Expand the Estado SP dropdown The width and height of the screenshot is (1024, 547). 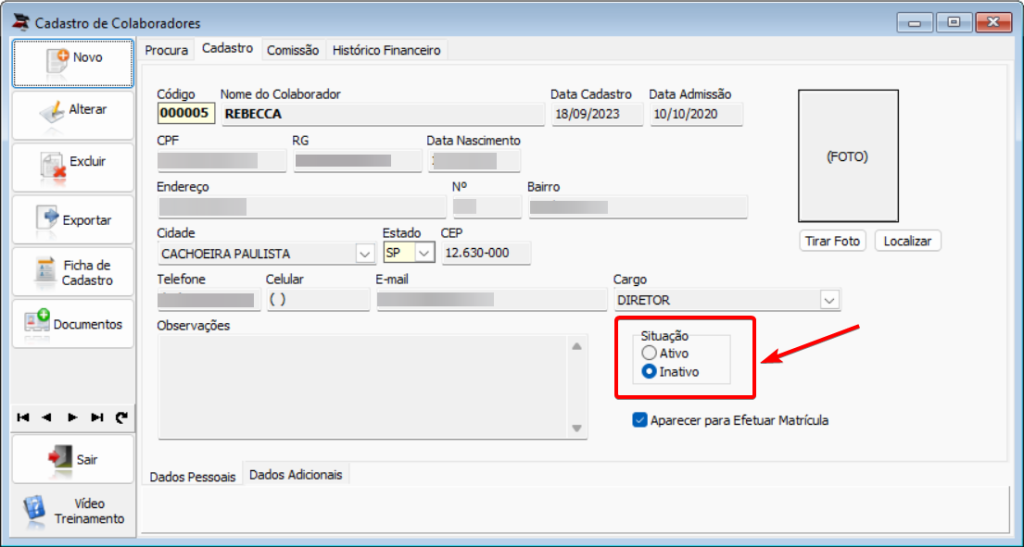point(424,253)
